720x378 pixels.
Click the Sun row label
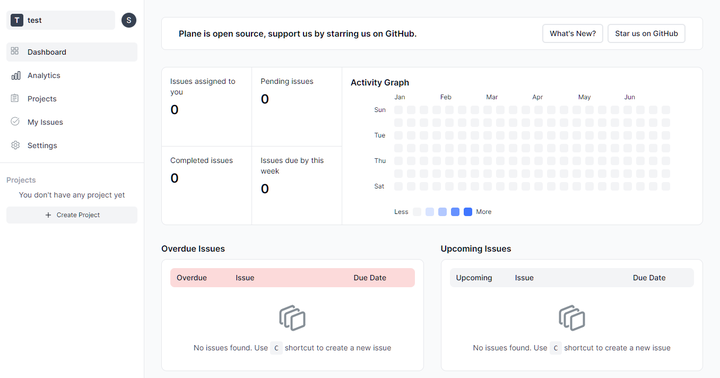(380, 110)
